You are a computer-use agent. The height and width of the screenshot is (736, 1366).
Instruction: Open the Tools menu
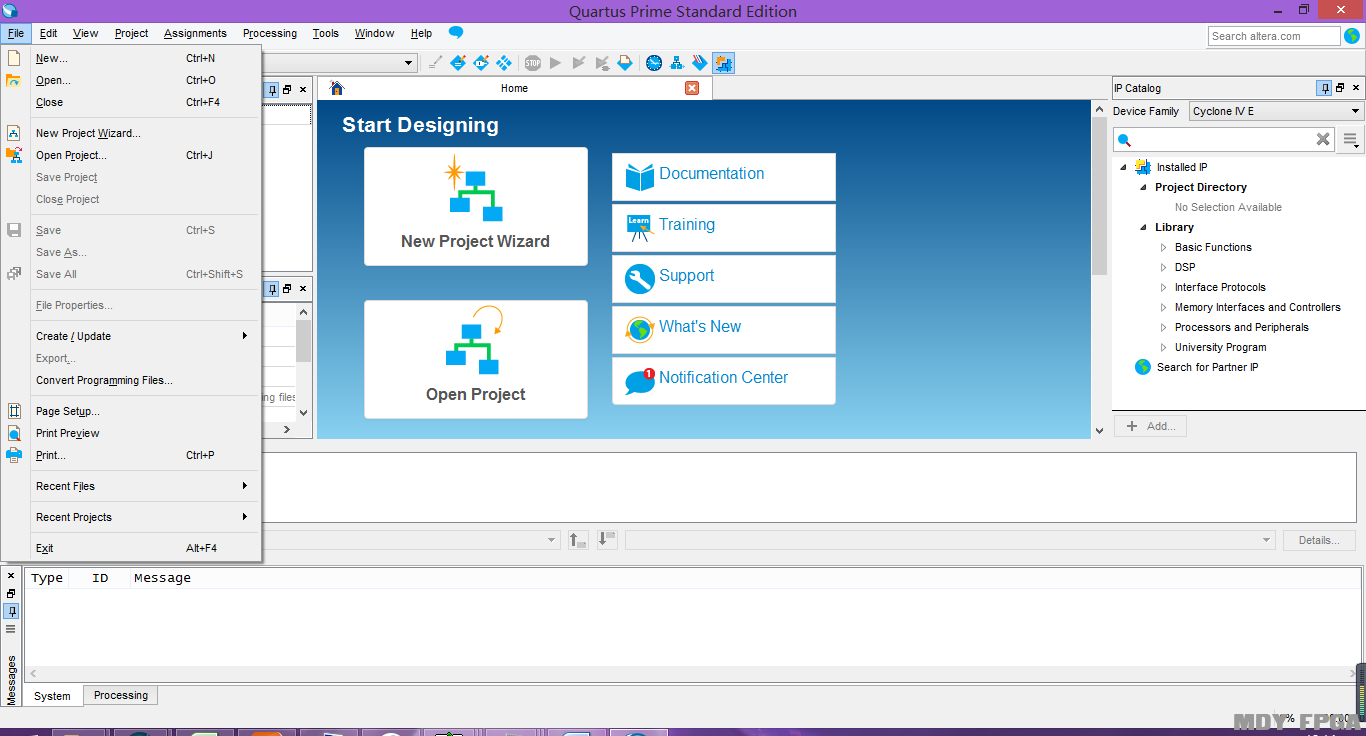(x=326, y=33)
